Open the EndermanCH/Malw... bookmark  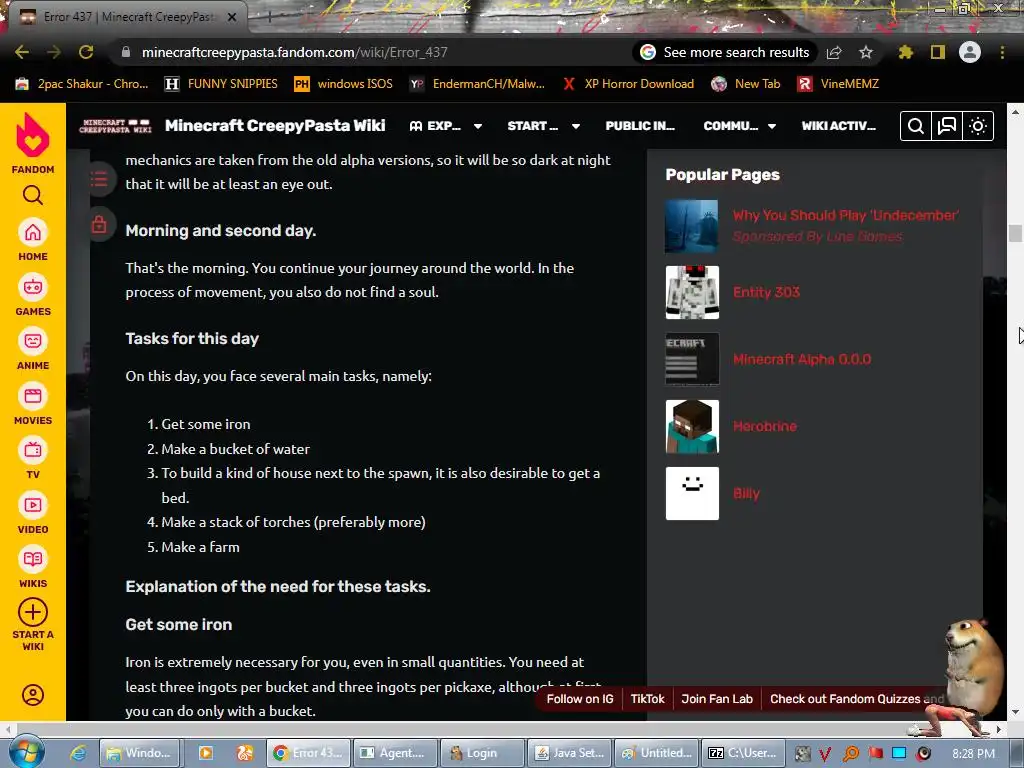(477, 84)
